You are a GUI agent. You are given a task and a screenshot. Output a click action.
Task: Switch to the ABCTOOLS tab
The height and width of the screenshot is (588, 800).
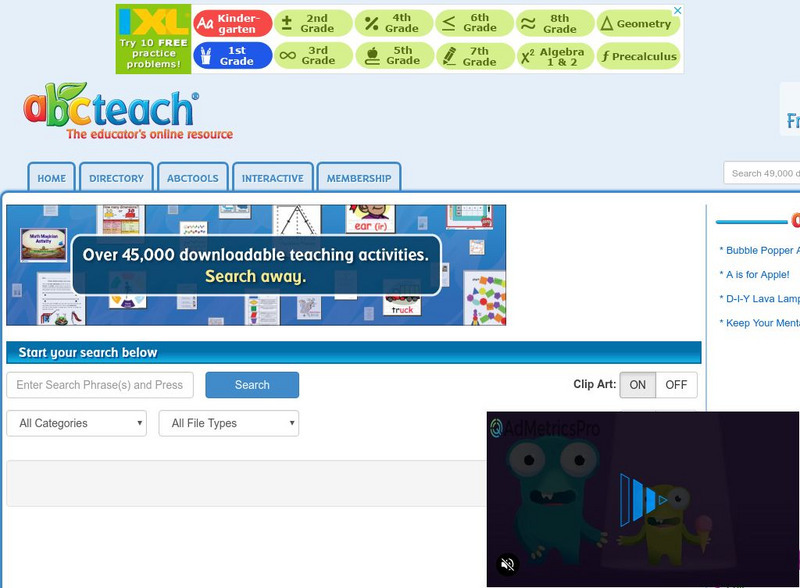(x=192, y=178)
